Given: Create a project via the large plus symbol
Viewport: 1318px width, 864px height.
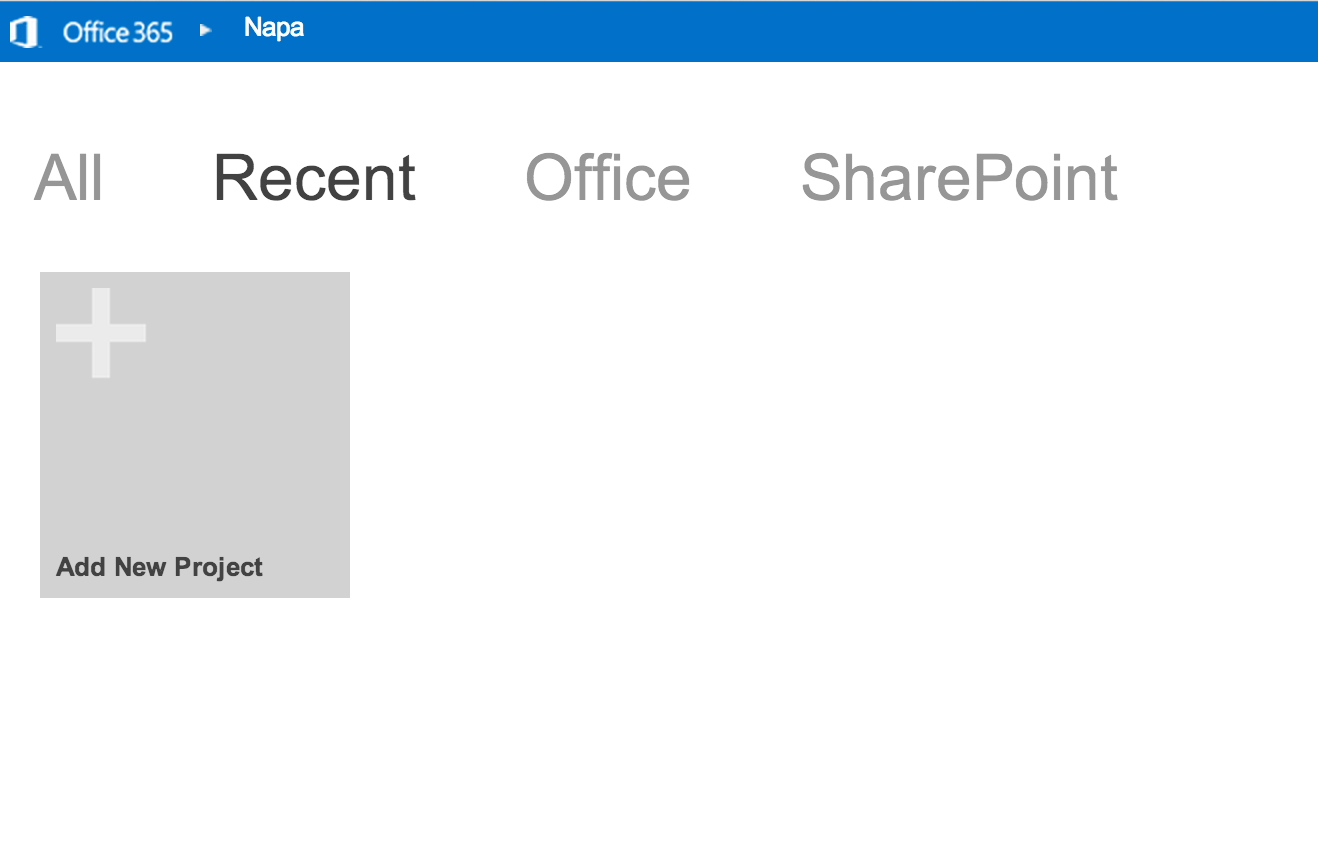Looking at the screenshot, I should coord(101,333).
